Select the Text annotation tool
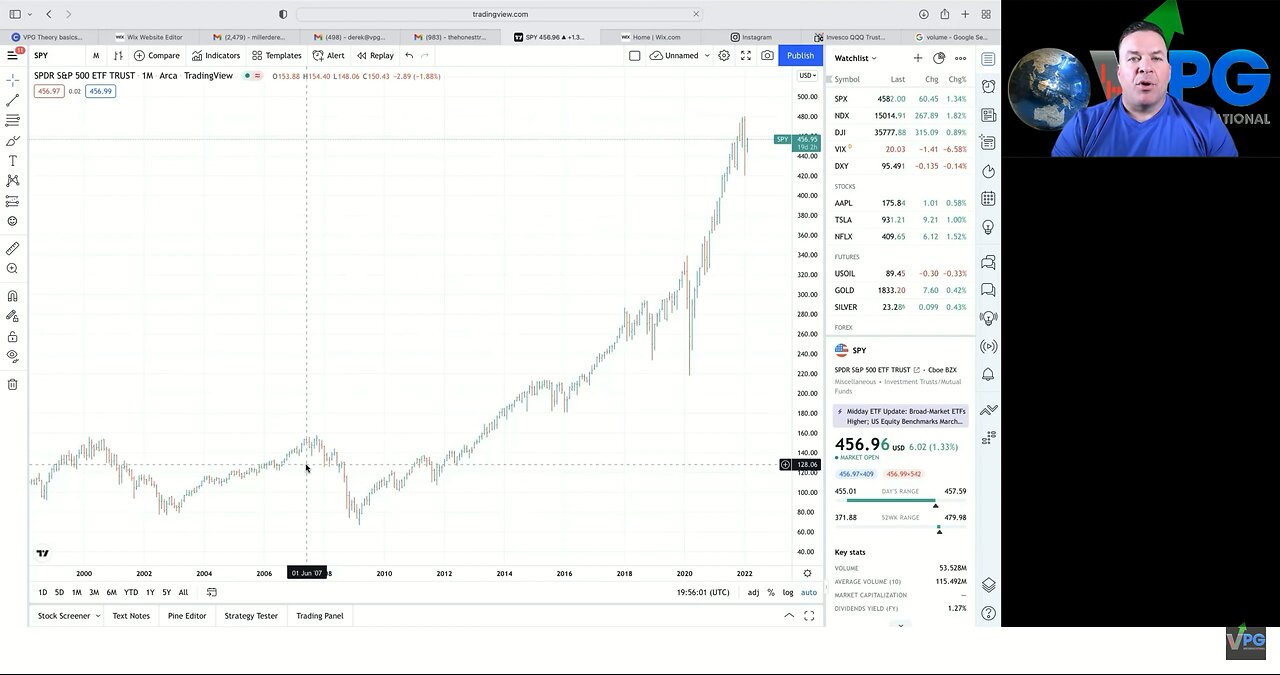Viewport: 1280px width, 675px height. click(12, 160)
